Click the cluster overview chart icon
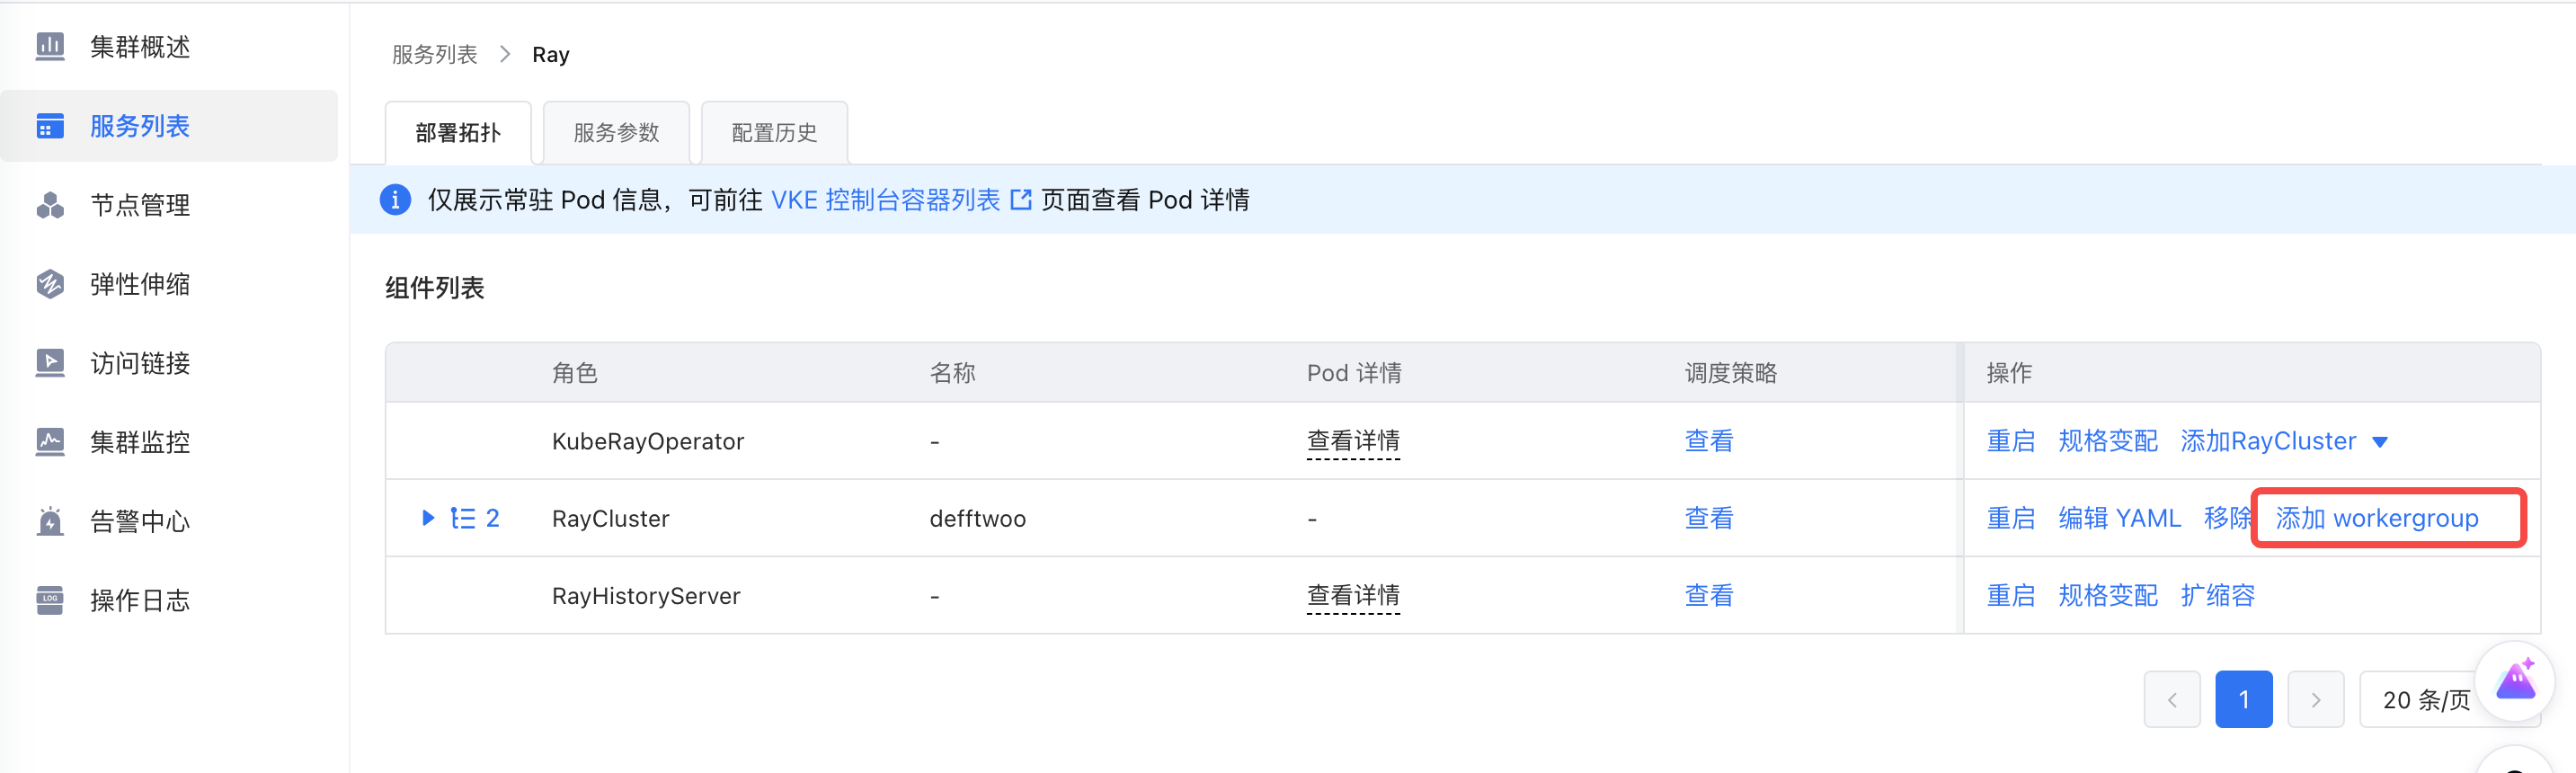Viewport: 2576px width, 773px height. [x=50, y=46]
